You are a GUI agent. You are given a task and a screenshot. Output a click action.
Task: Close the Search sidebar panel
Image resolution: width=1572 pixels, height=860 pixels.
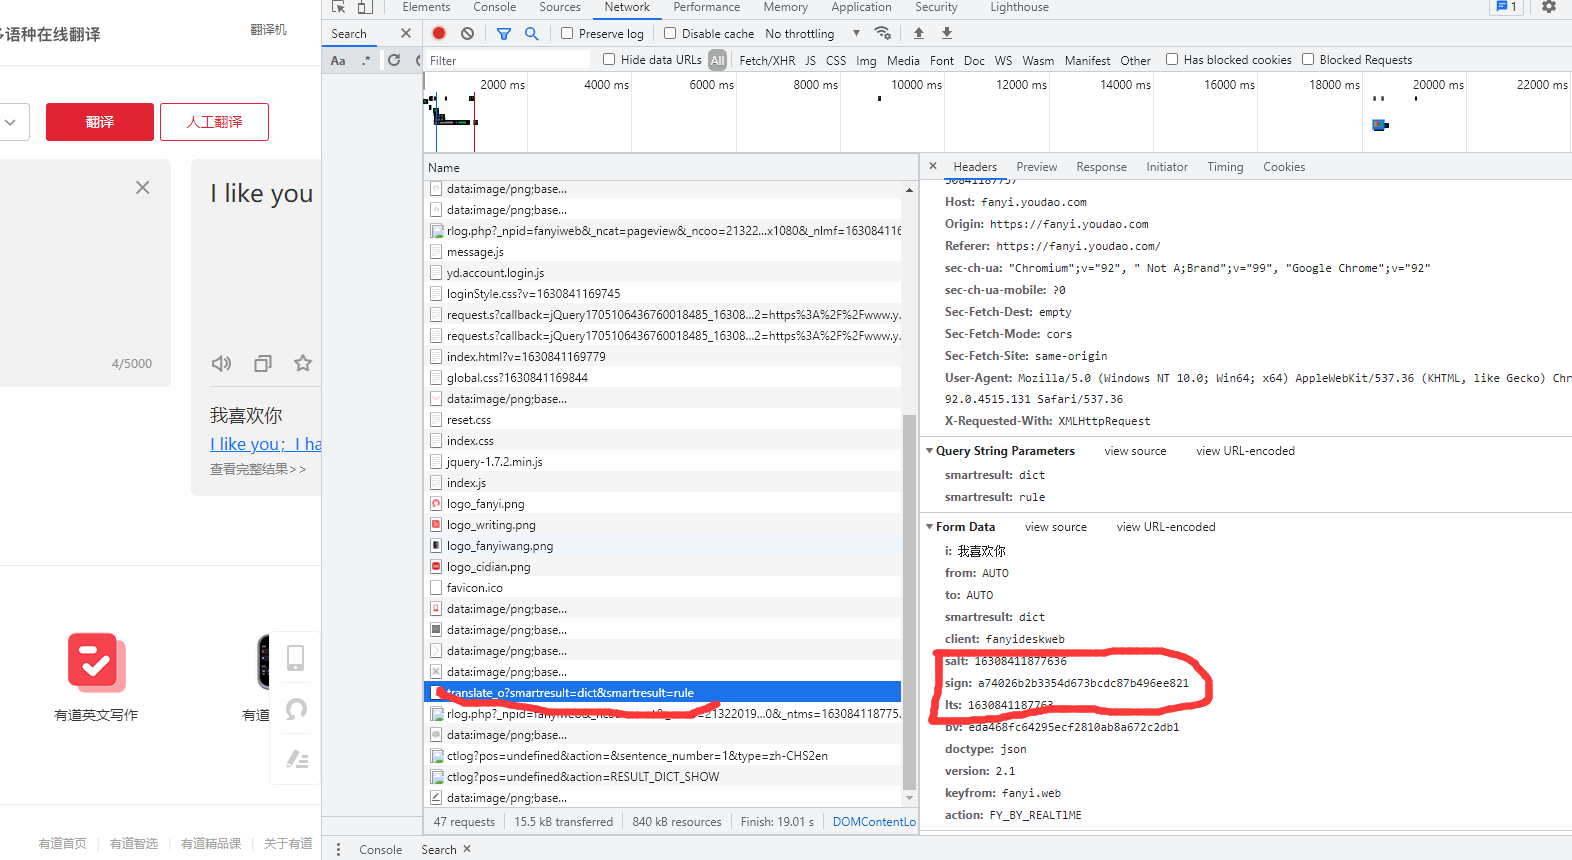coord(405,33)
